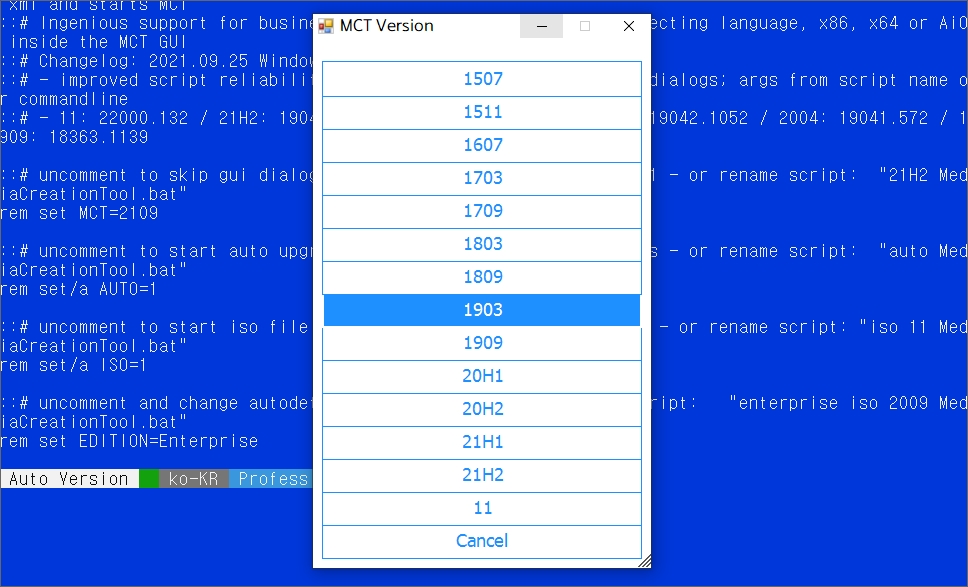
Task: Close the MCT Version dialog window
Action: [x=628, y=27]
